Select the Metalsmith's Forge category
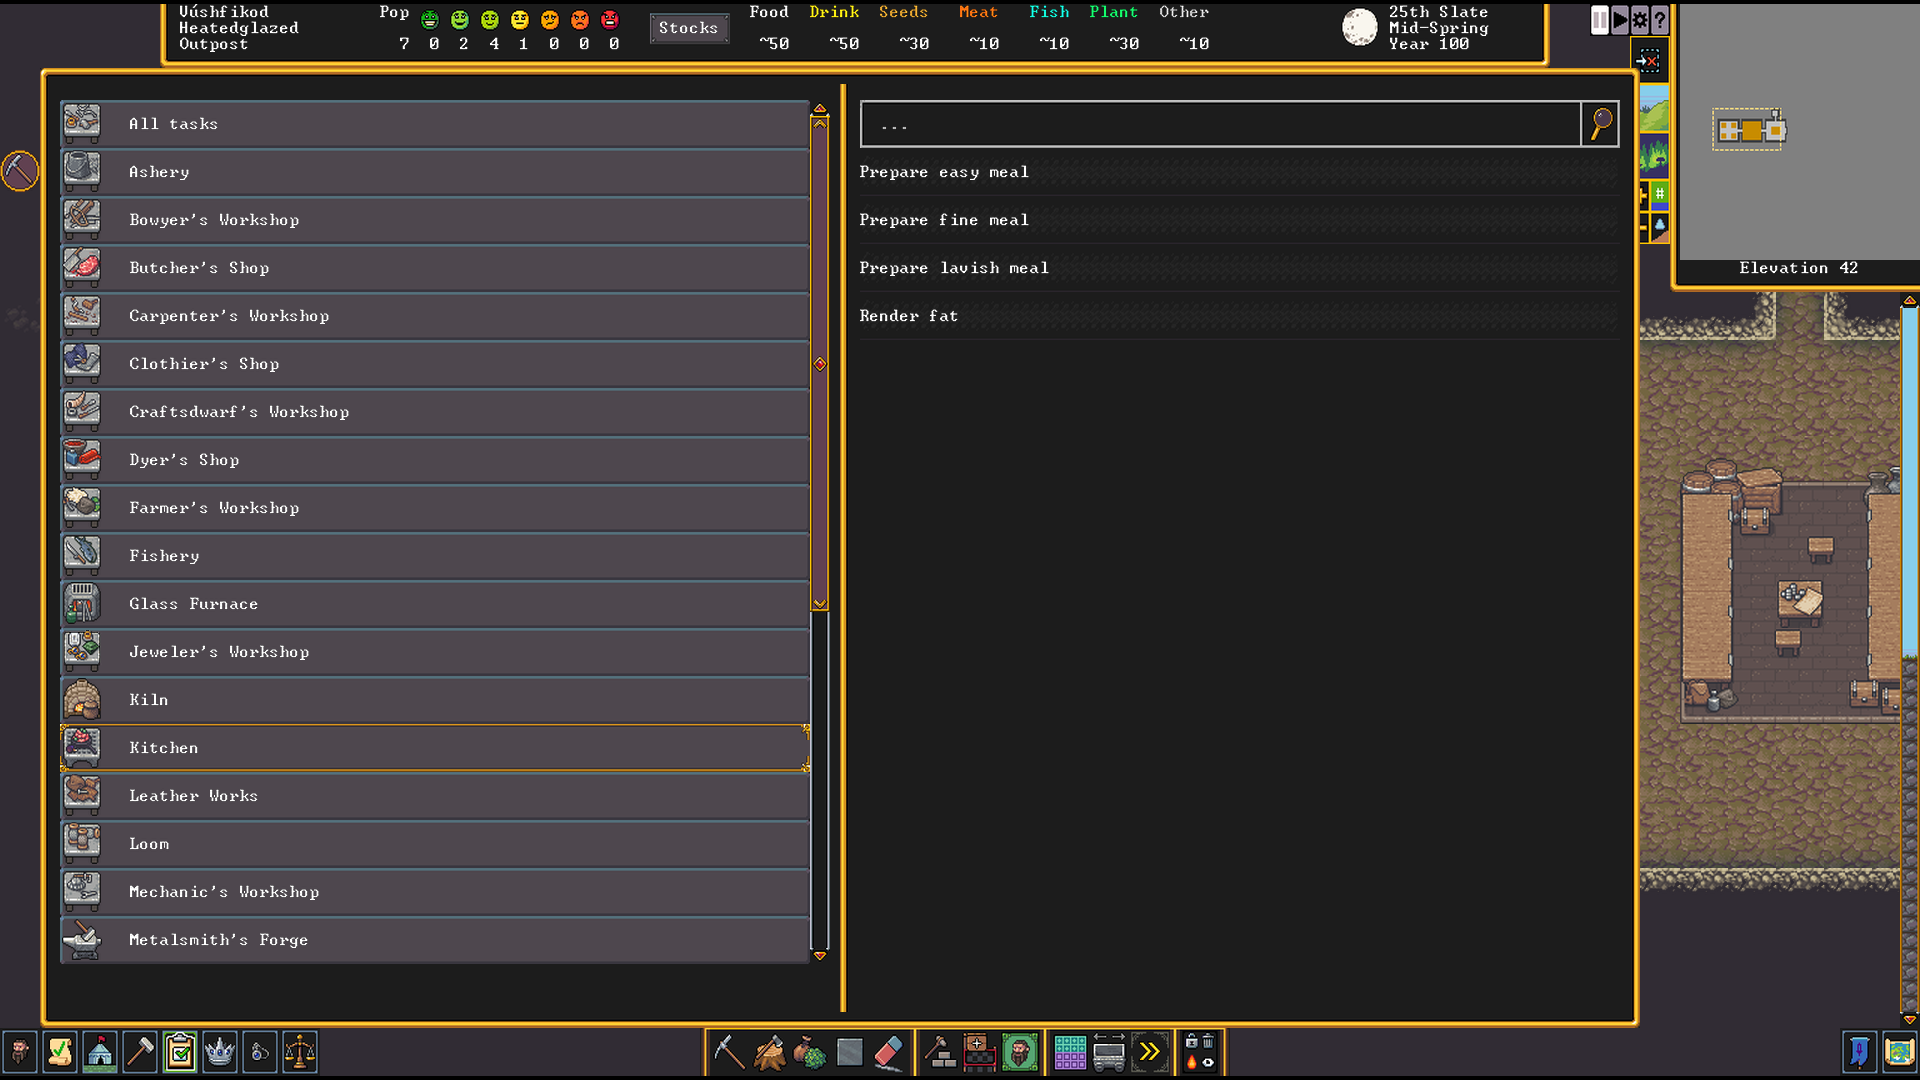This screenshot has width=1920, height=1080. coord(435,940)
